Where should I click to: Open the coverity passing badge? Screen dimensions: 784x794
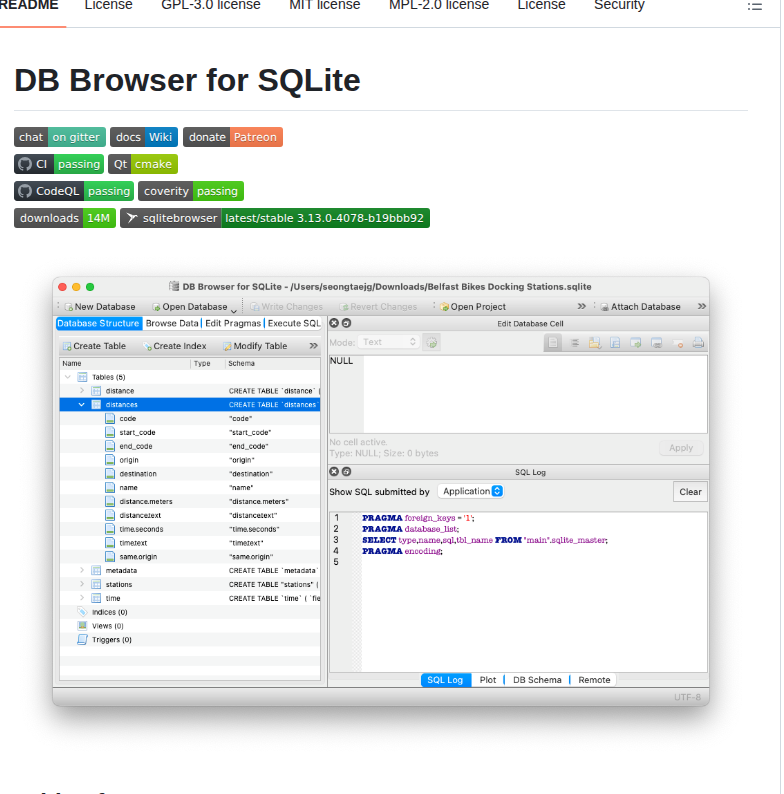pos(191,191)
